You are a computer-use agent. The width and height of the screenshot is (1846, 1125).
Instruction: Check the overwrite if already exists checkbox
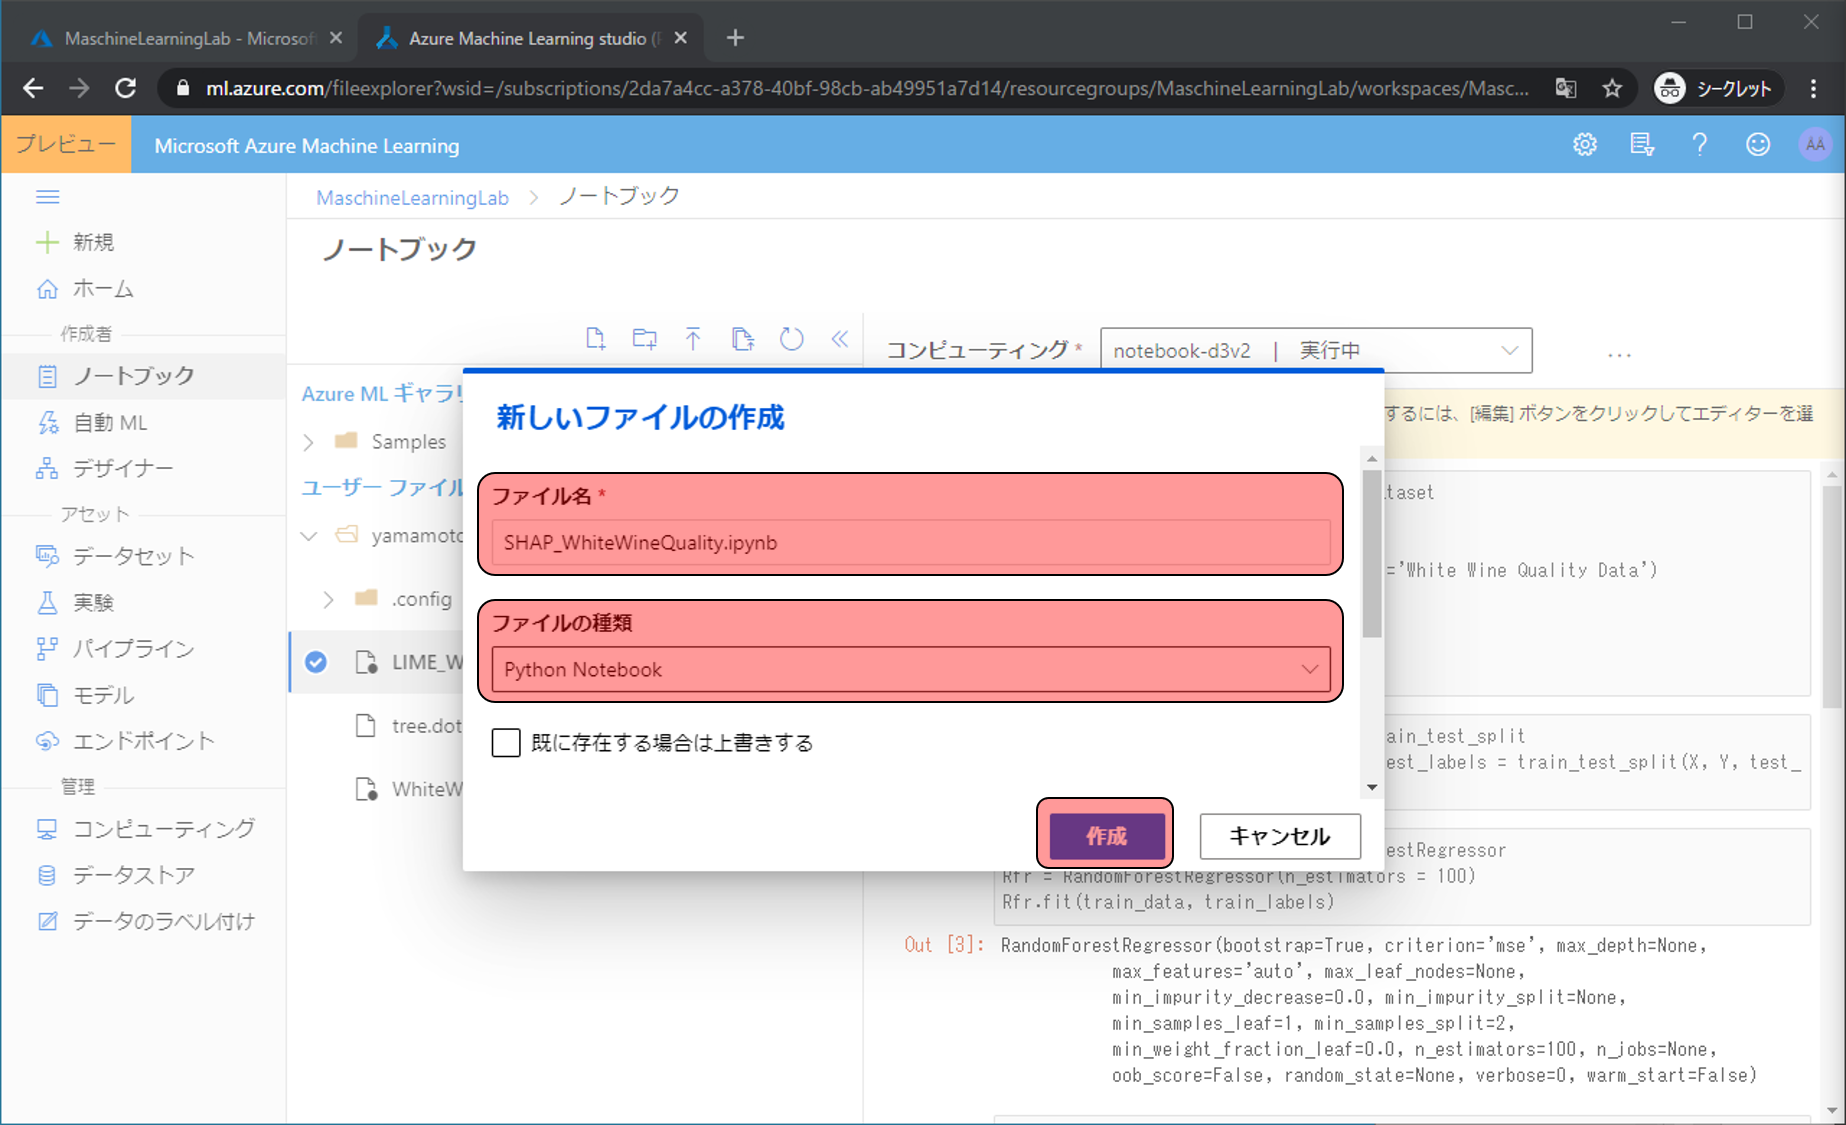coord(506,743)
